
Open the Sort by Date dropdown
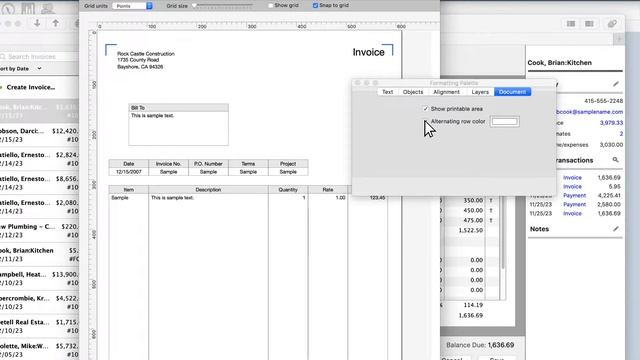21,69
